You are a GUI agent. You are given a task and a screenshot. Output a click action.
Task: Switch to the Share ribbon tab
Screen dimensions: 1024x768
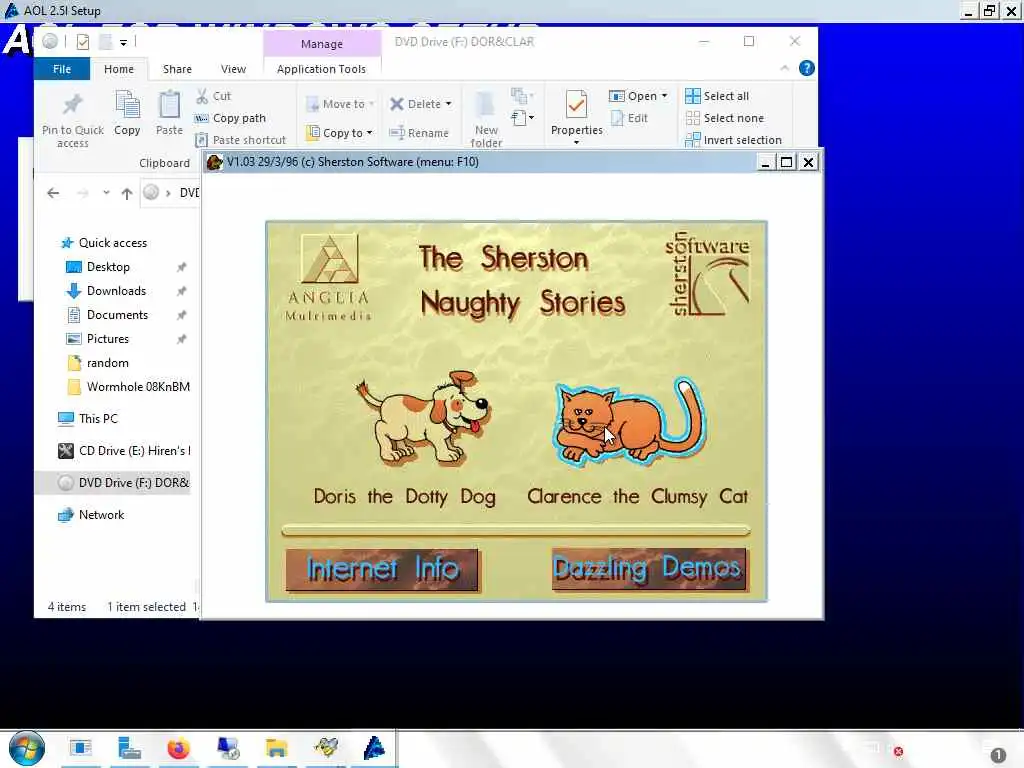(177, 69)
